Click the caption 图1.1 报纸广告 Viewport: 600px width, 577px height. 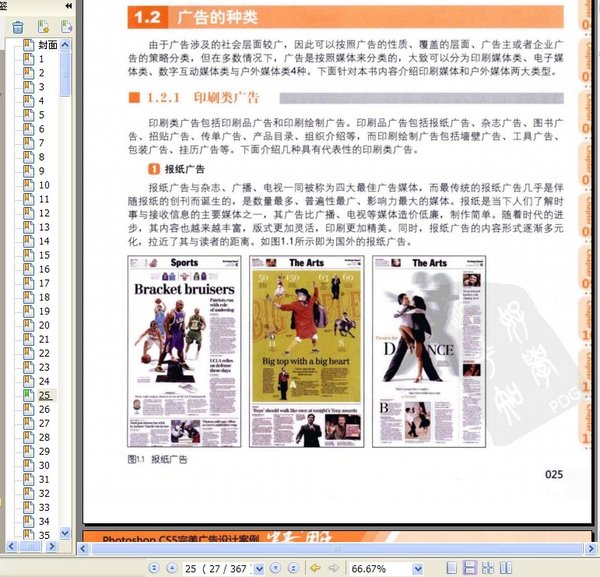[157, 459]
